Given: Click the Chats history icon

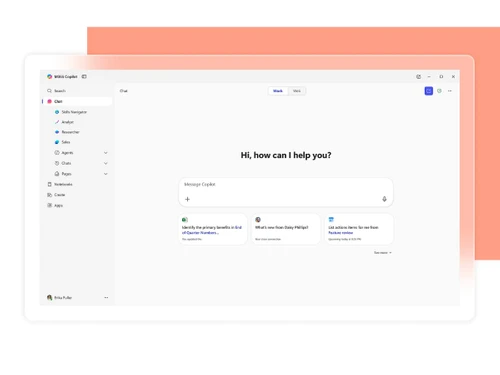Looking at the screenshot, I should (x=57, y=163).
